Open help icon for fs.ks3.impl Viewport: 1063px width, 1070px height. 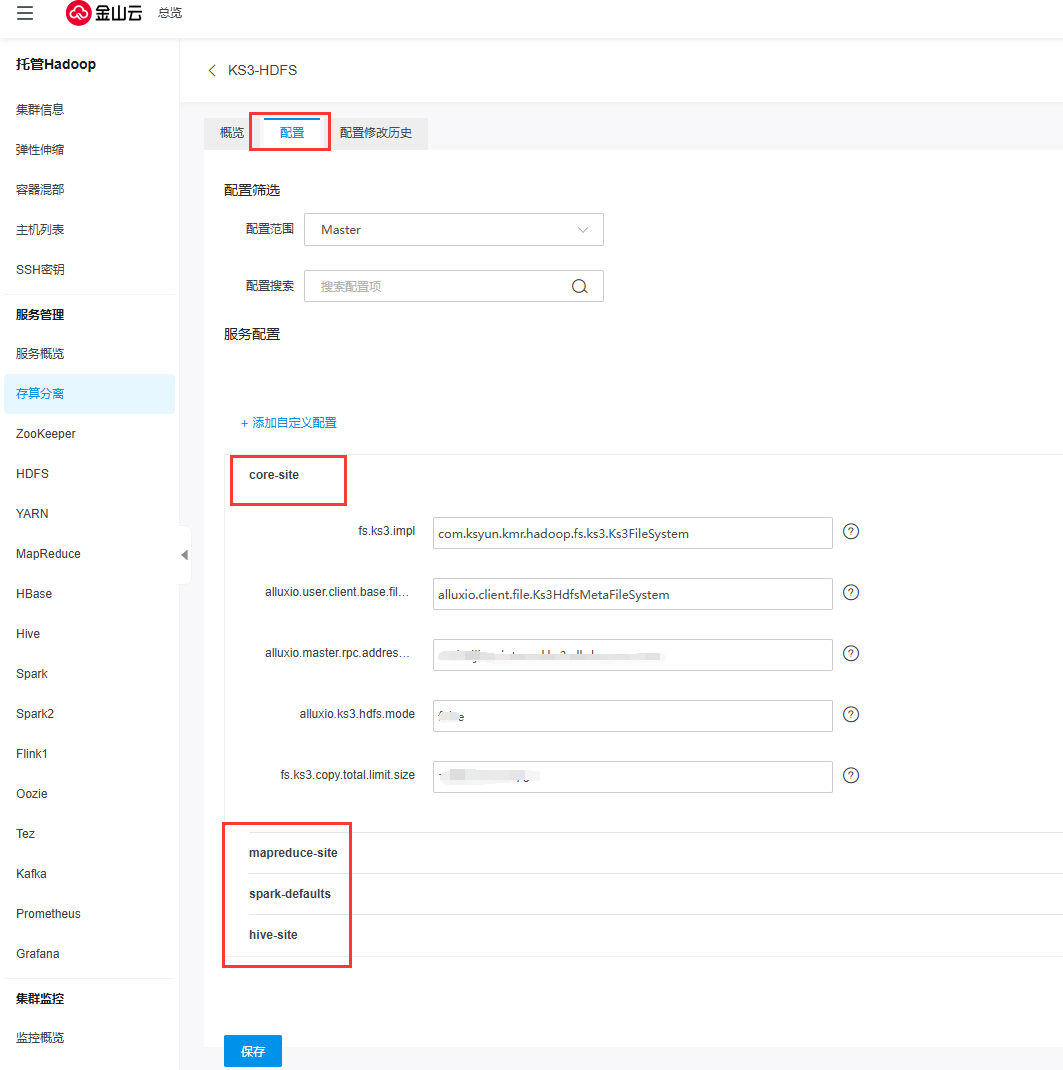(x=851, y=532)
